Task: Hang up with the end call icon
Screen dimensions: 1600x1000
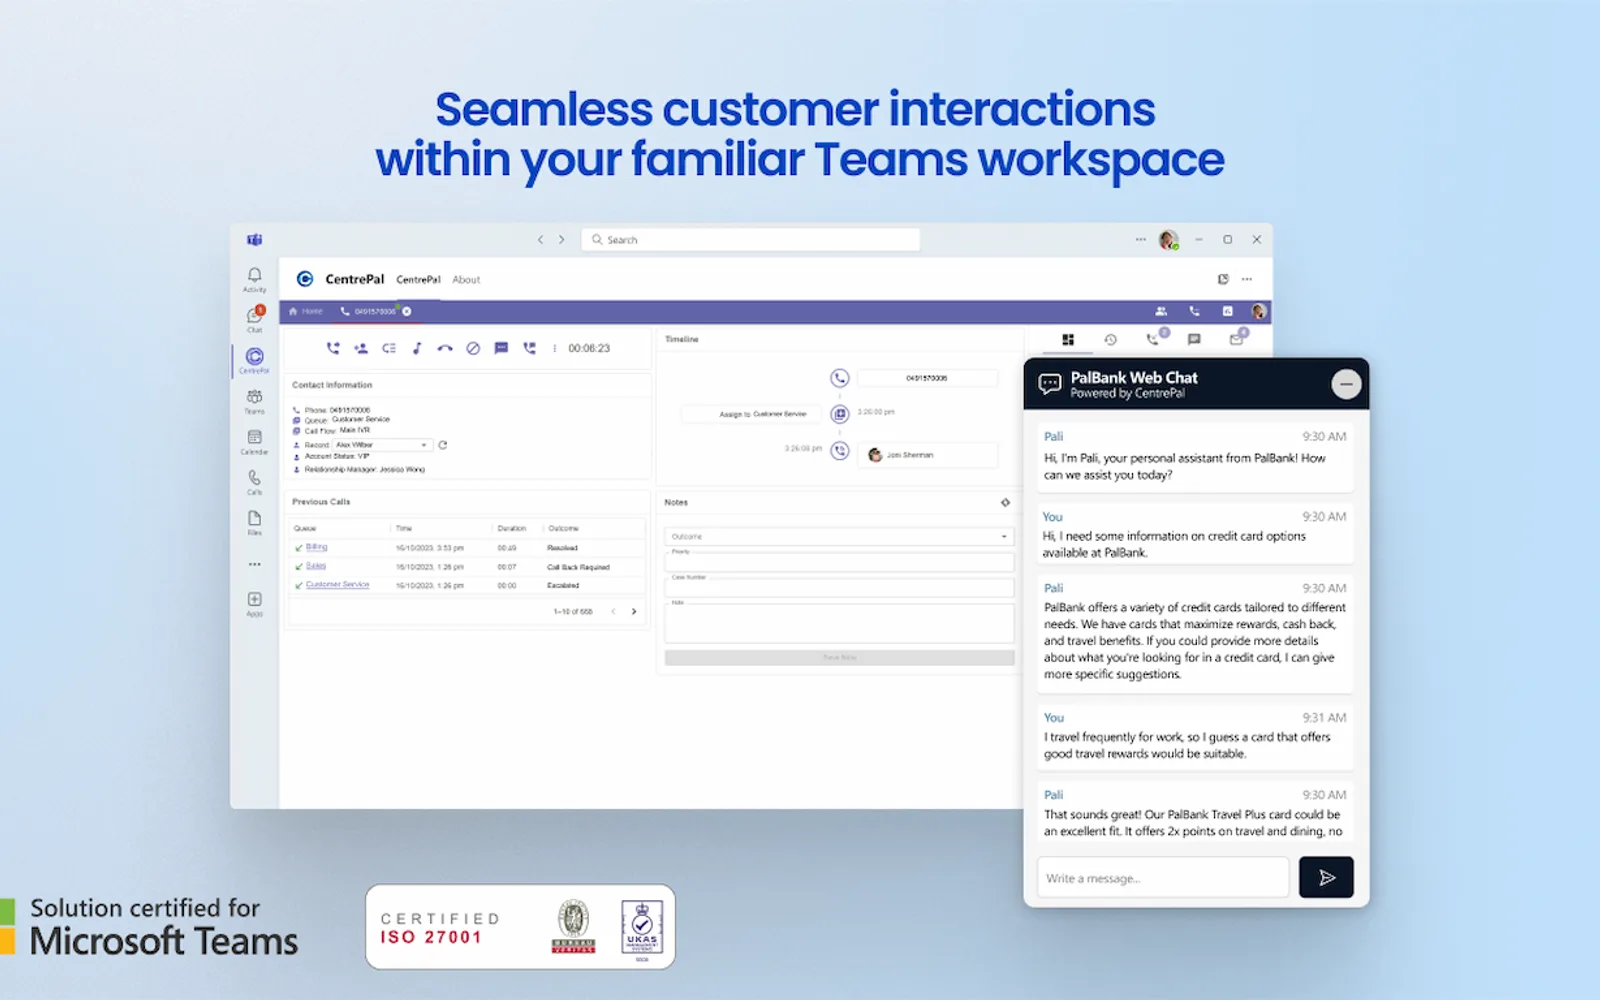Action: (445, 348)
